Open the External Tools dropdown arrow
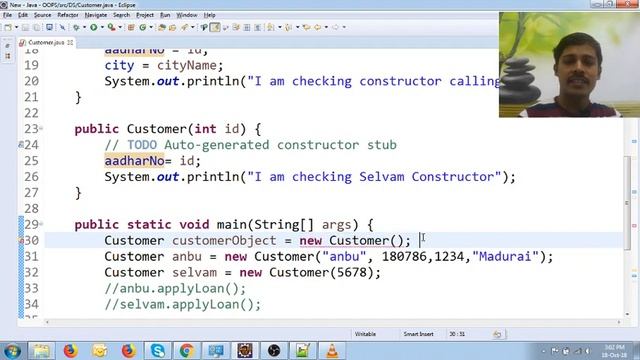Image resolution: width=640 pixels, height=360 pixels. (120, 27)
